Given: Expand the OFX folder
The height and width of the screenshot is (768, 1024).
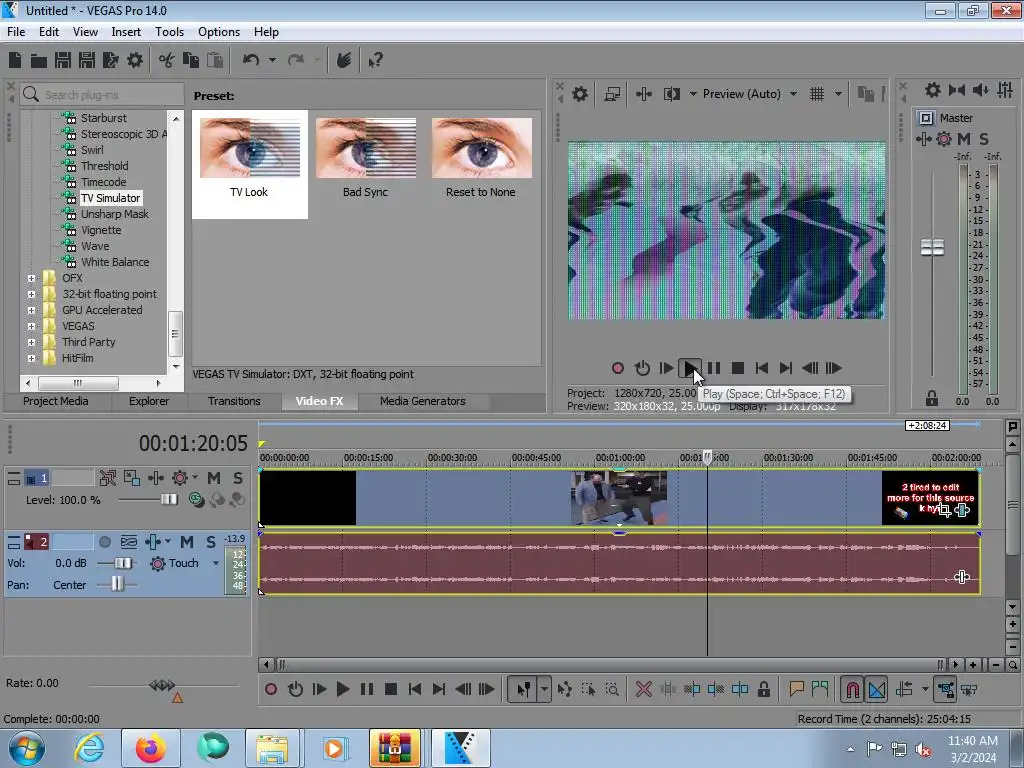Looking at the screenshot, I should [31, 278].
